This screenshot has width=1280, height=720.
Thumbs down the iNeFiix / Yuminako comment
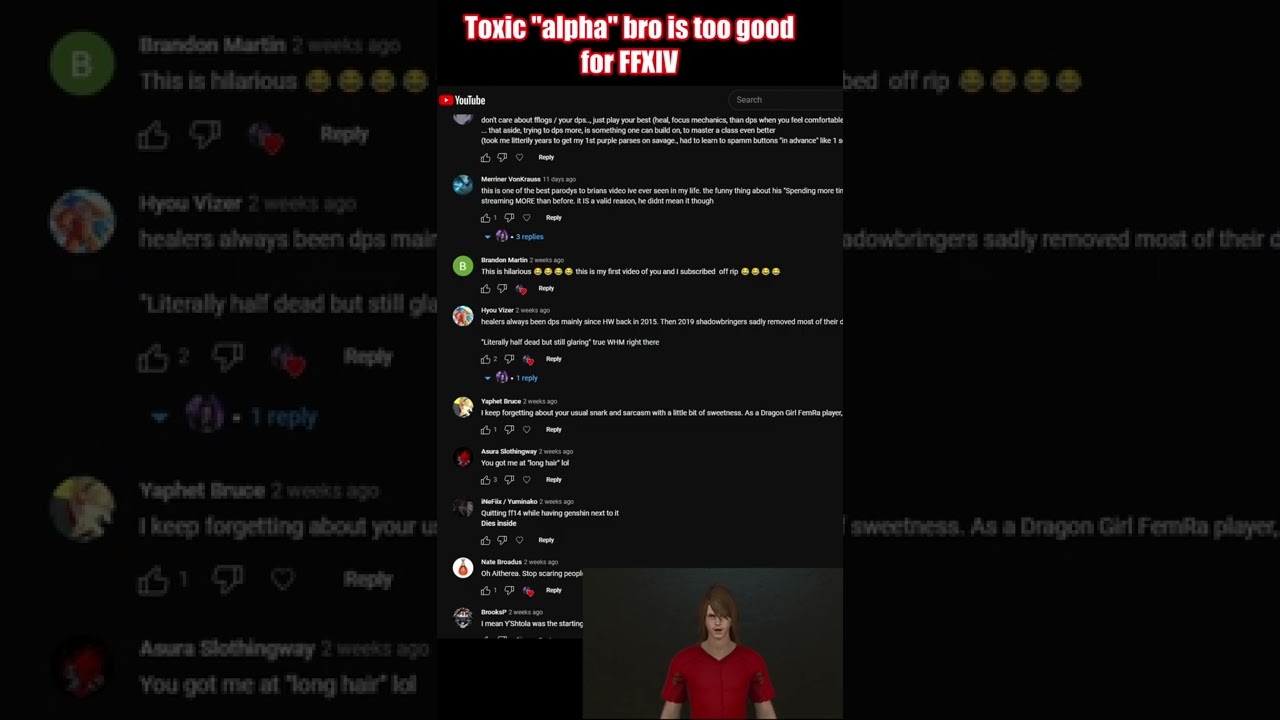502,540
